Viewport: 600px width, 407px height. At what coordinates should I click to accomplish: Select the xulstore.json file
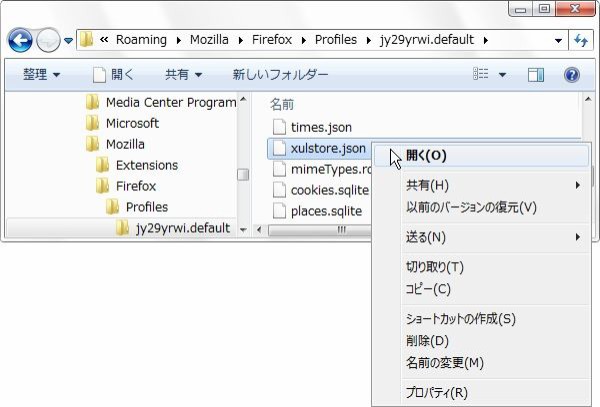coord(318,148)
